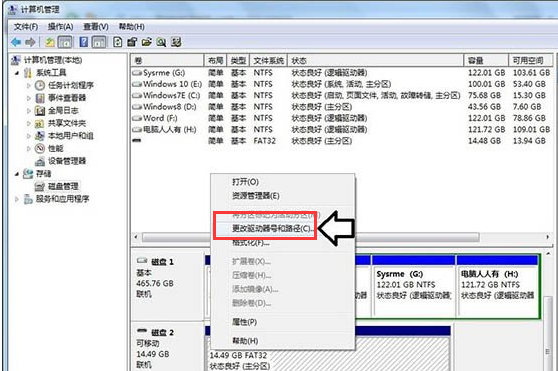
Task: Expand the 本地用户和组 tree node
Action: 29,136
